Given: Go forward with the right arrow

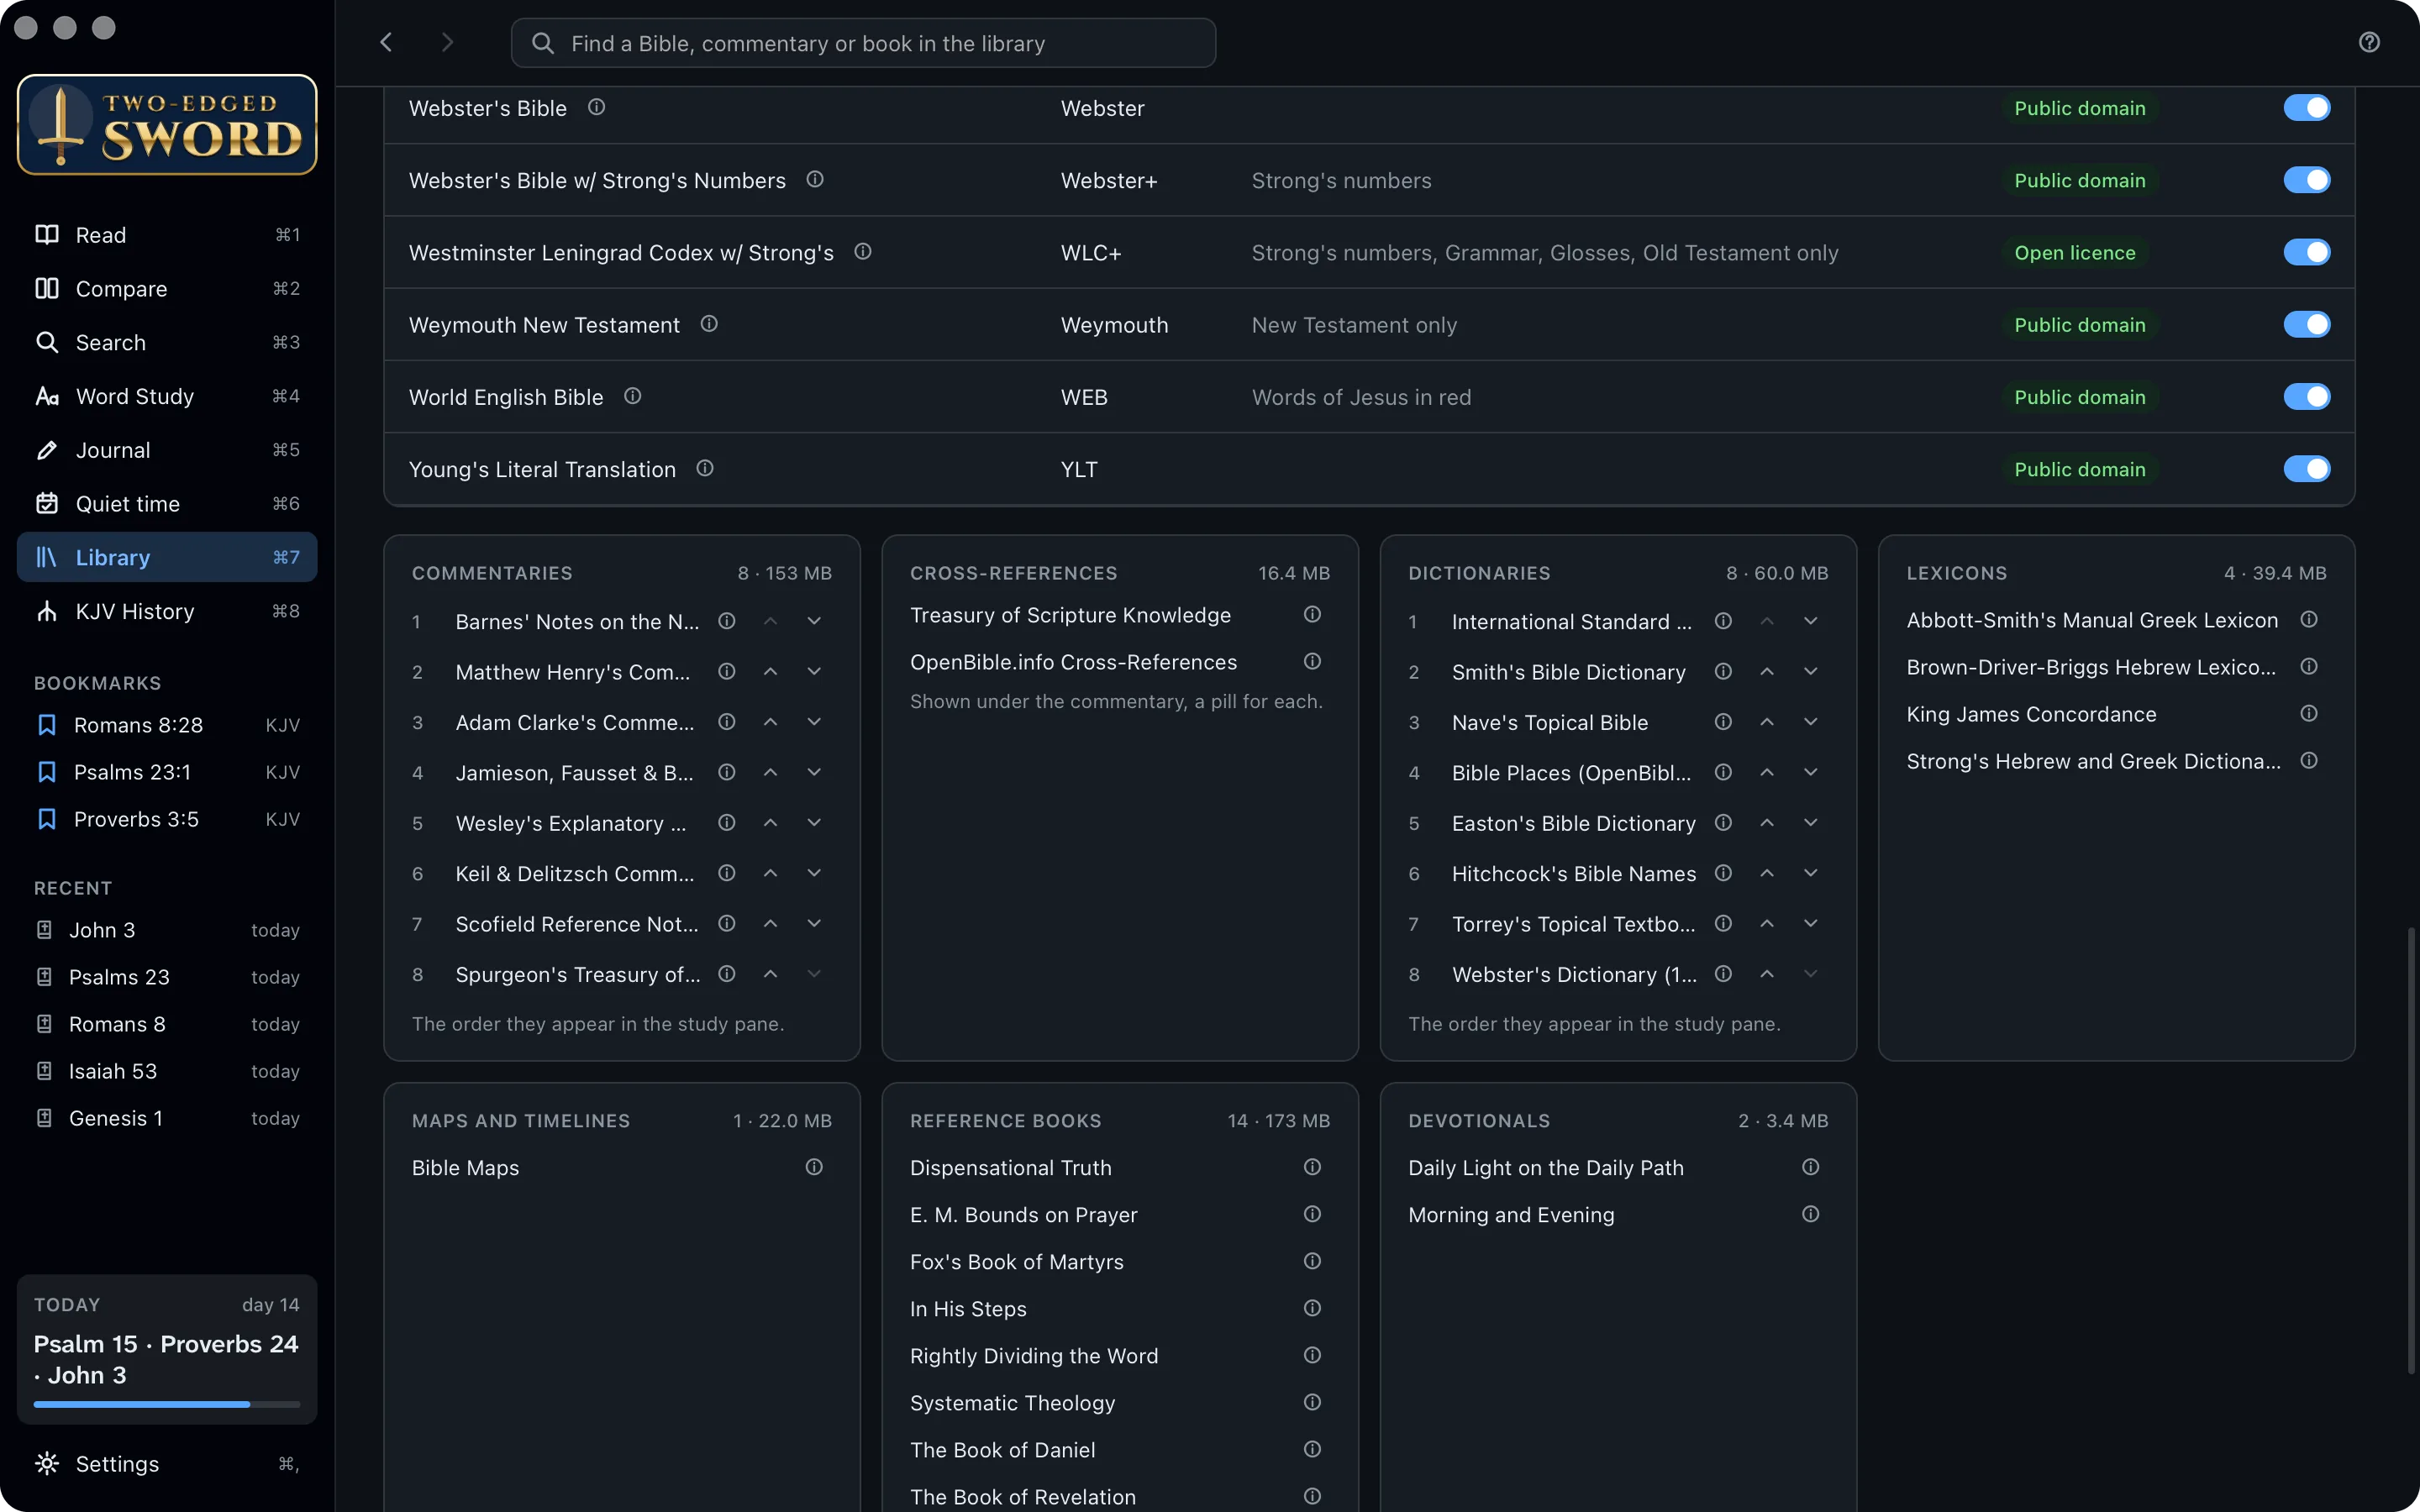Looking at the screenshot, I should pos(447,42).
